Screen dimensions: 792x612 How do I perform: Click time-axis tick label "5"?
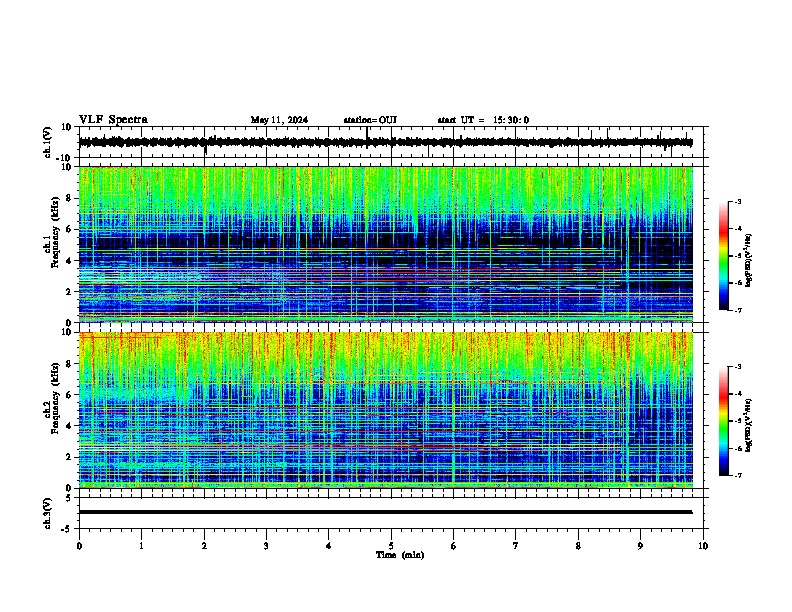click(391, 546)
